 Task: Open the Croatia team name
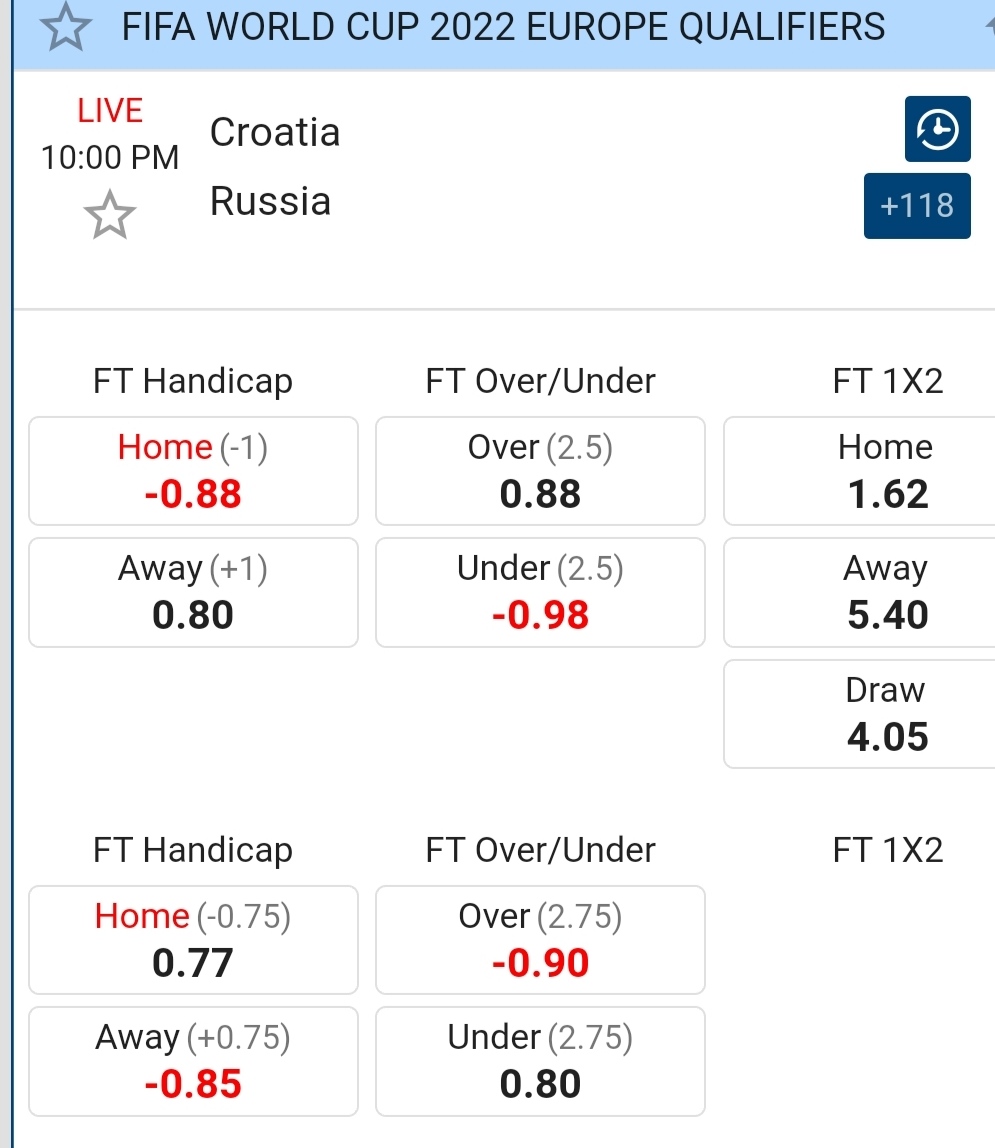tap(275, 132)
